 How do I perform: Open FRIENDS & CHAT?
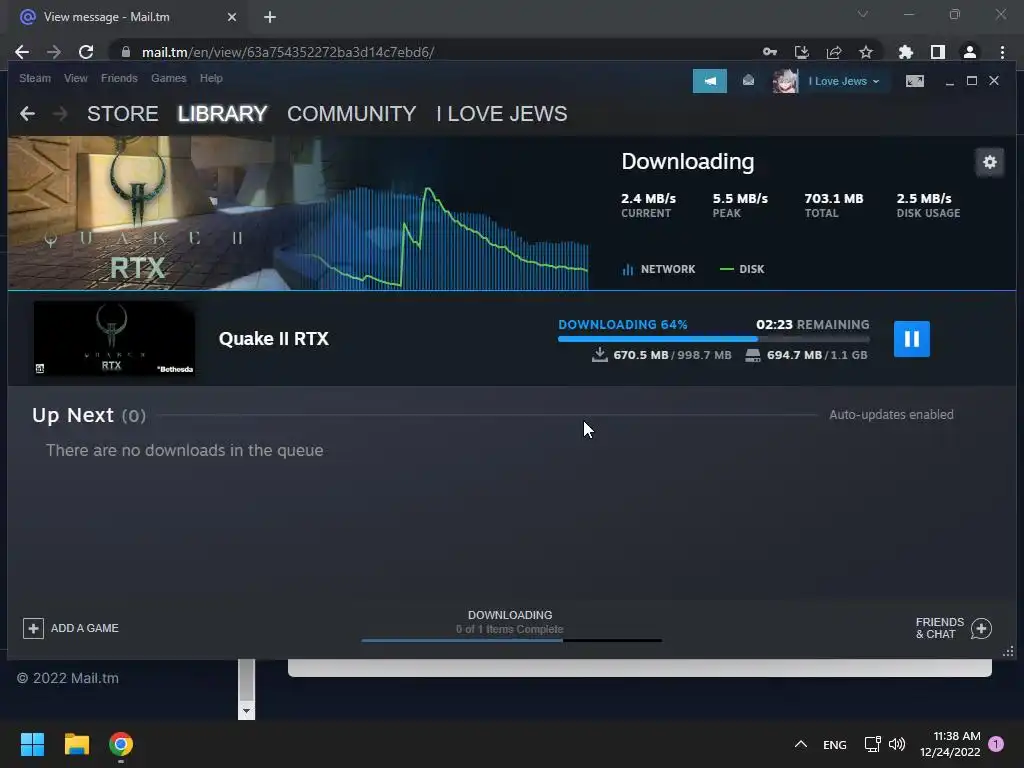coord(953,628)
